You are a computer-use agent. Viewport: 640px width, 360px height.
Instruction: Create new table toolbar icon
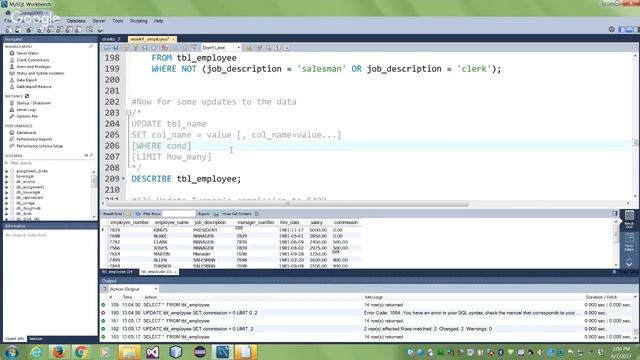pos(50,30)
